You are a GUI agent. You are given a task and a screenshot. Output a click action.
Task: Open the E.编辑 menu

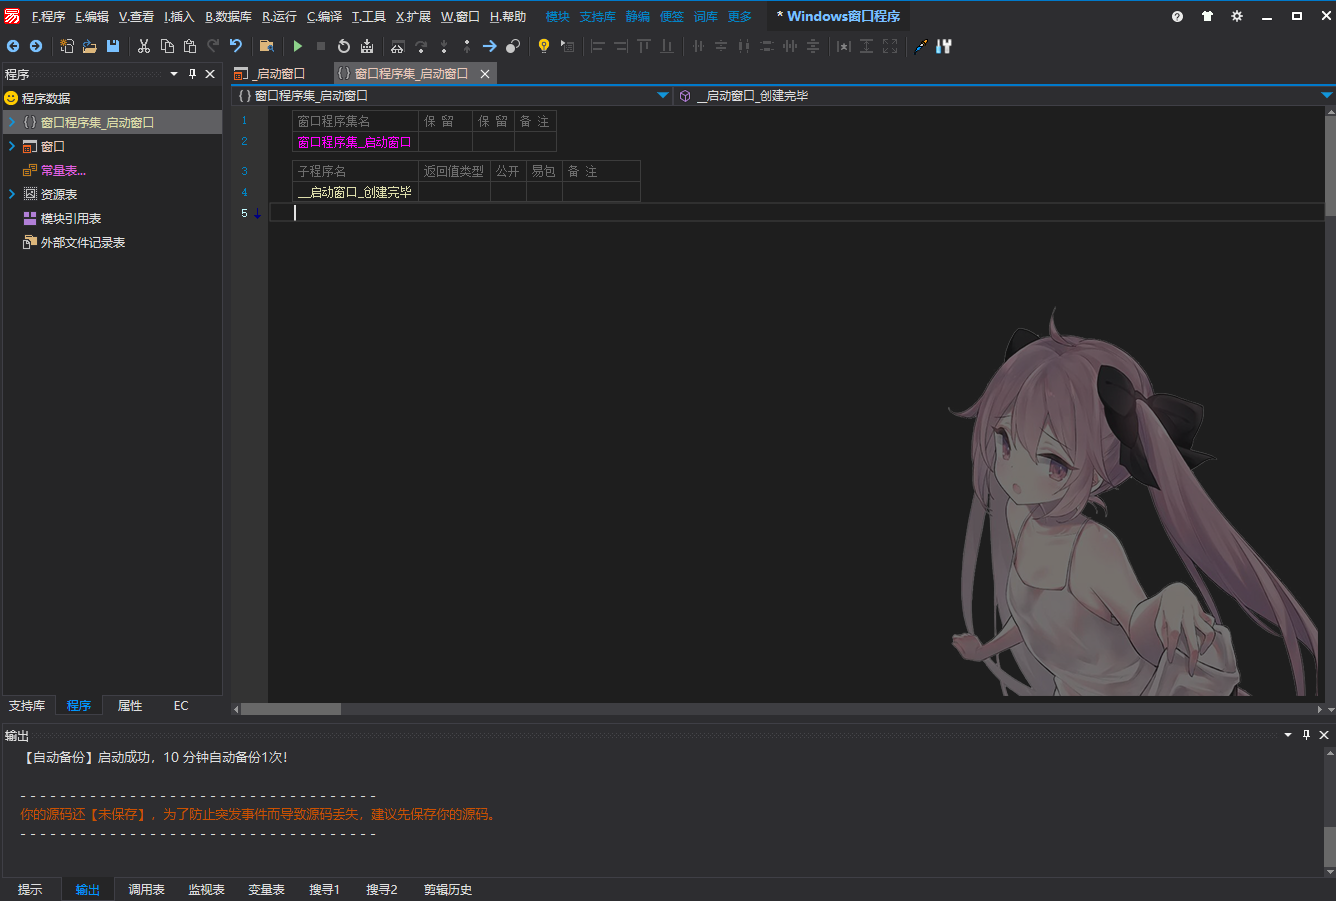[x=92, y=16]
